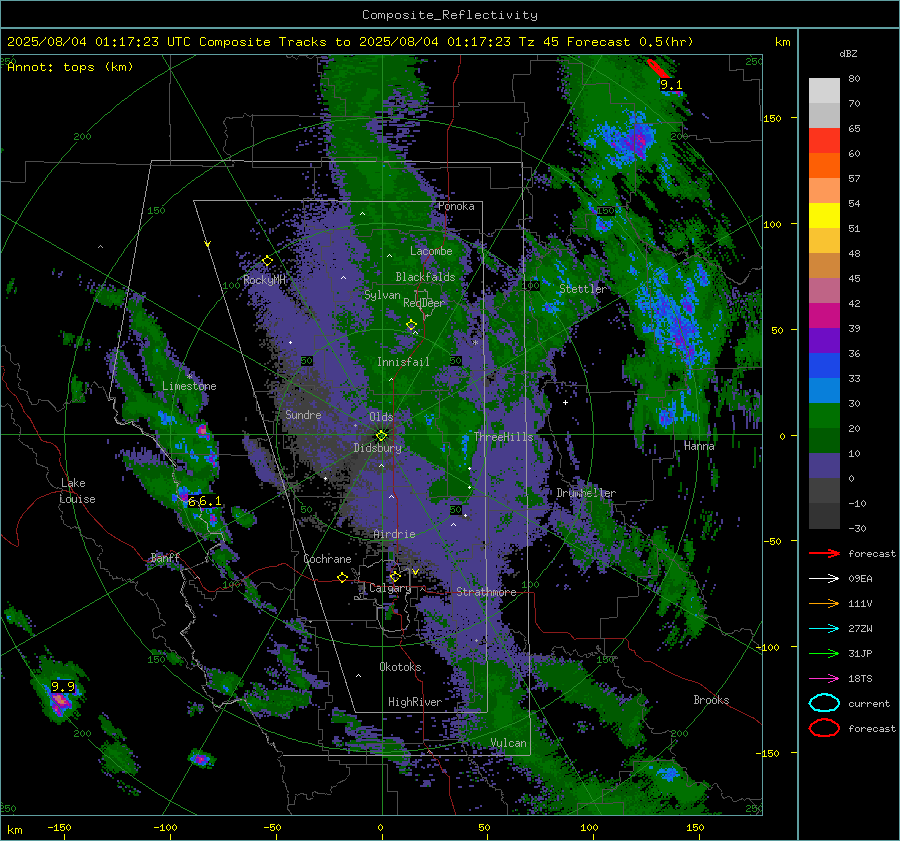Click the 9.9 storm top label
Screen dimensions: 900x841
[63, 686]
